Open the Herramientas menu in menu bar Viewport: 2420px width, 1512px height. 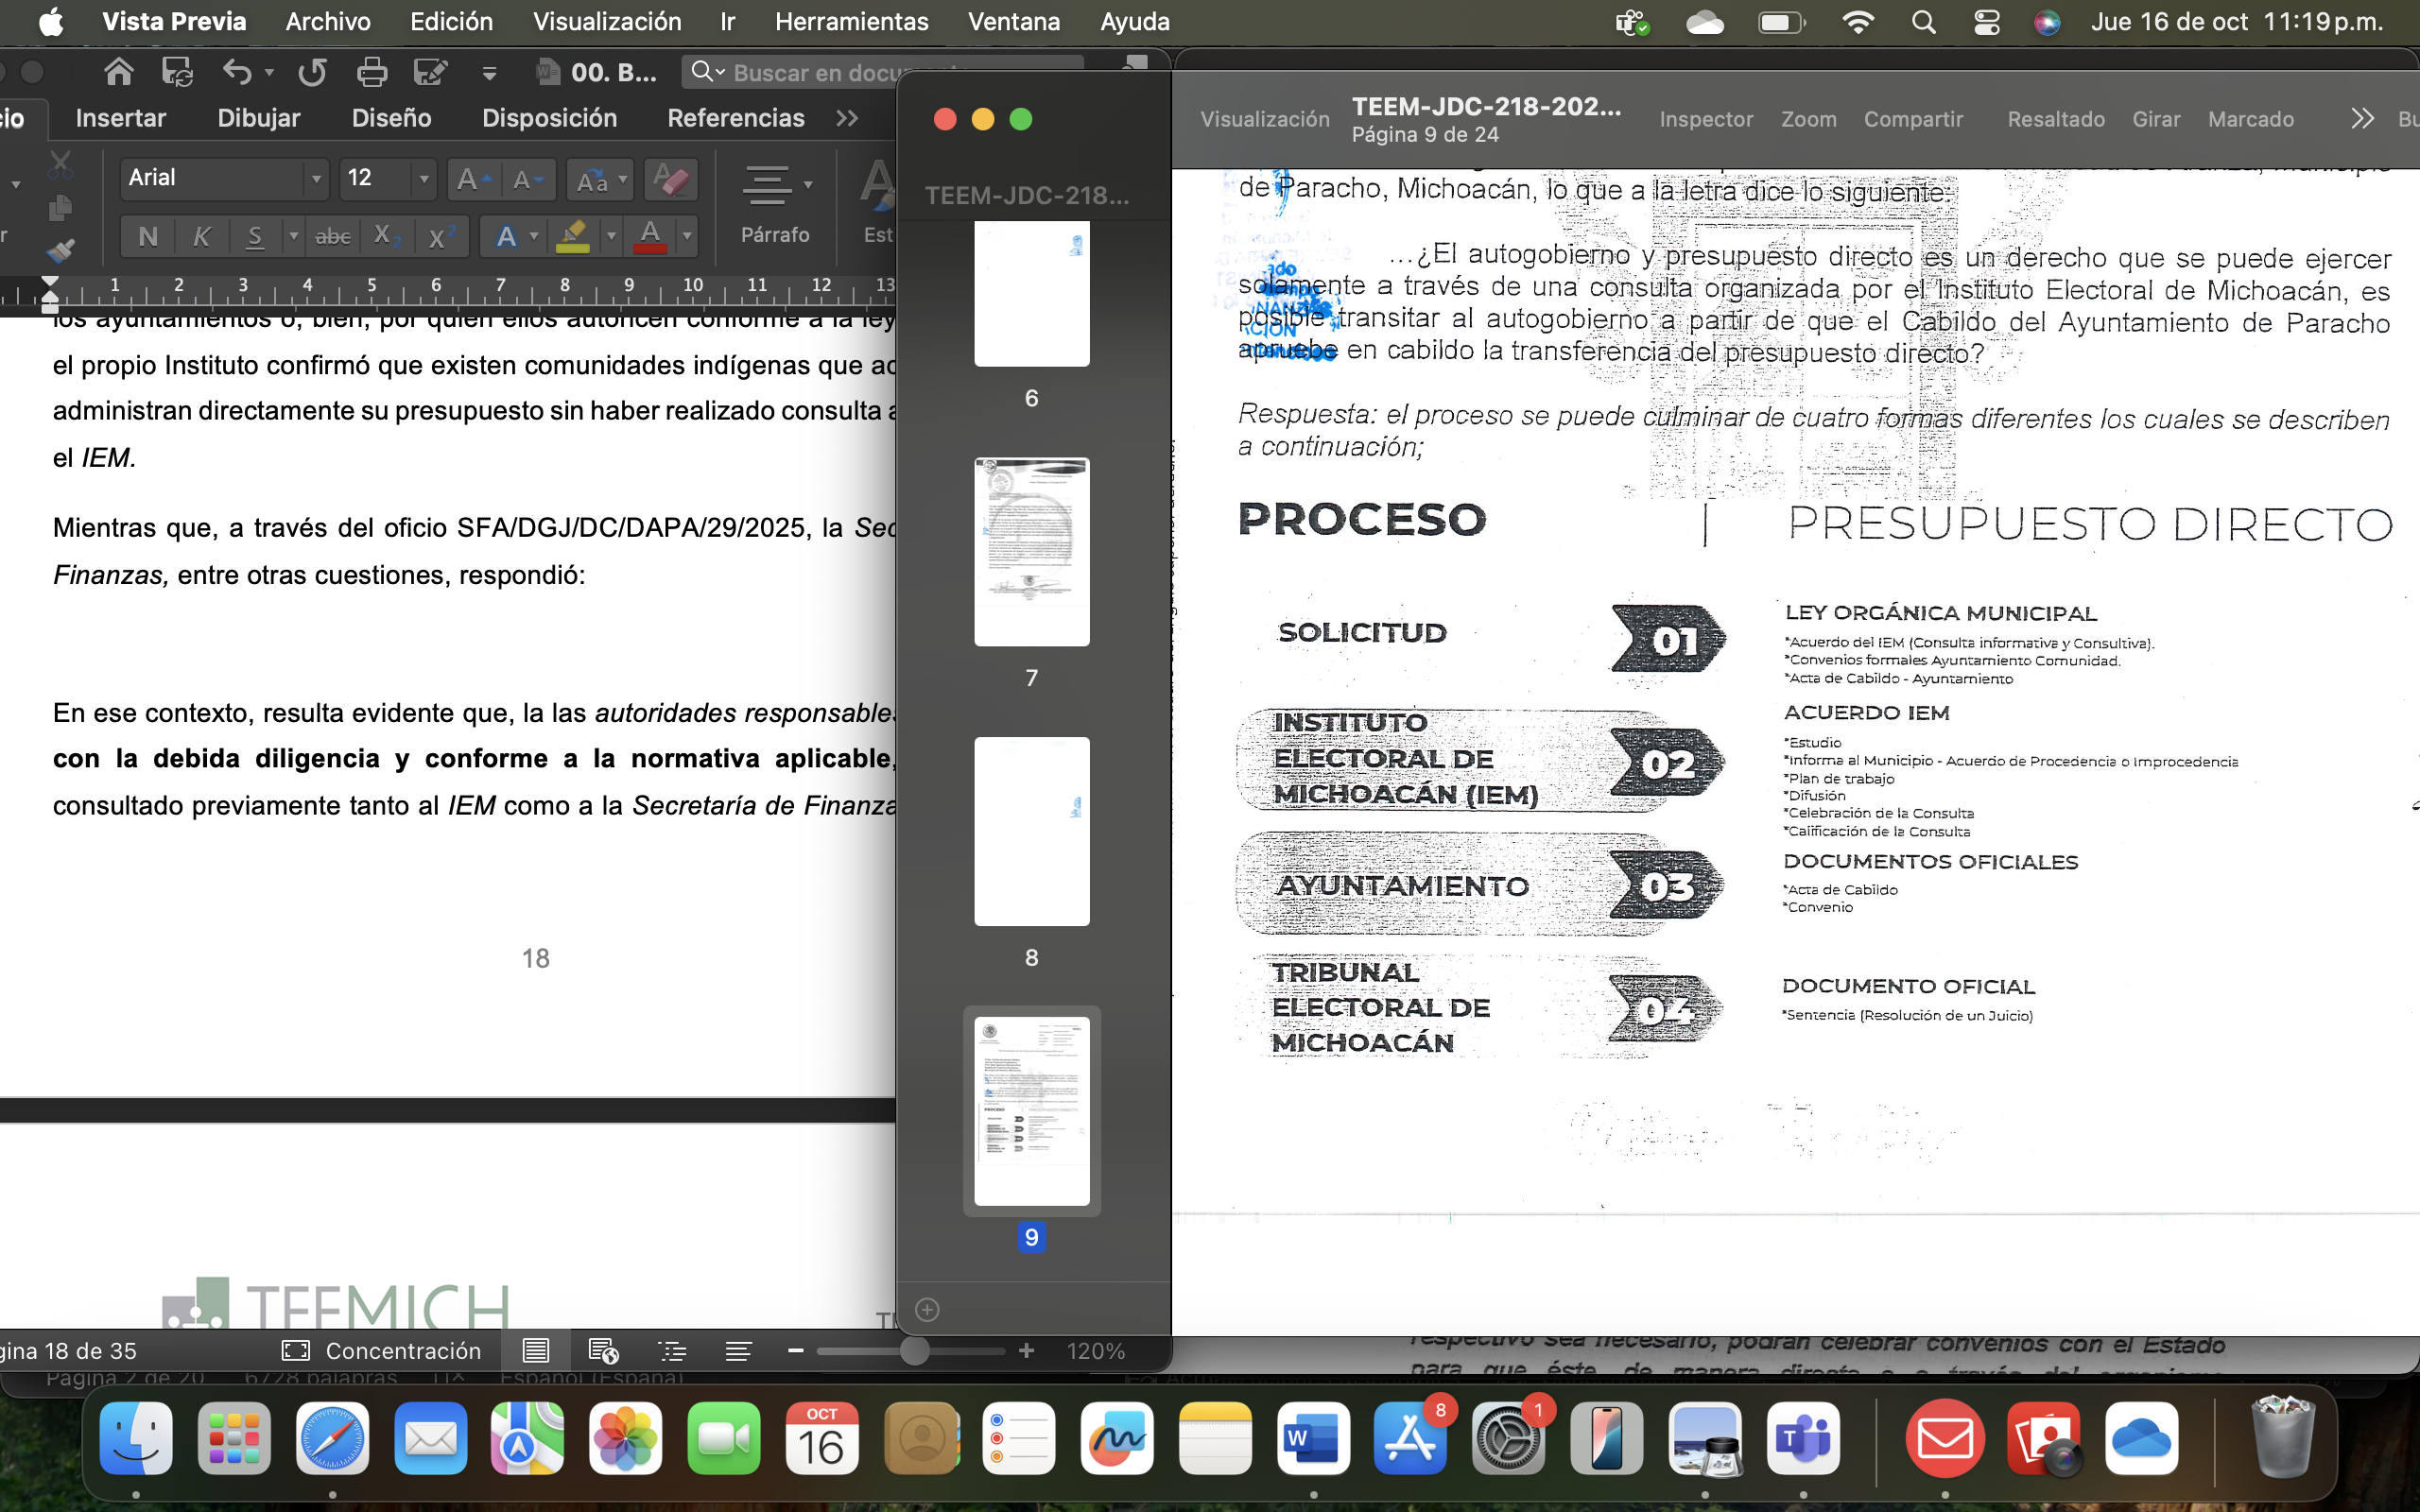(851, 22)
